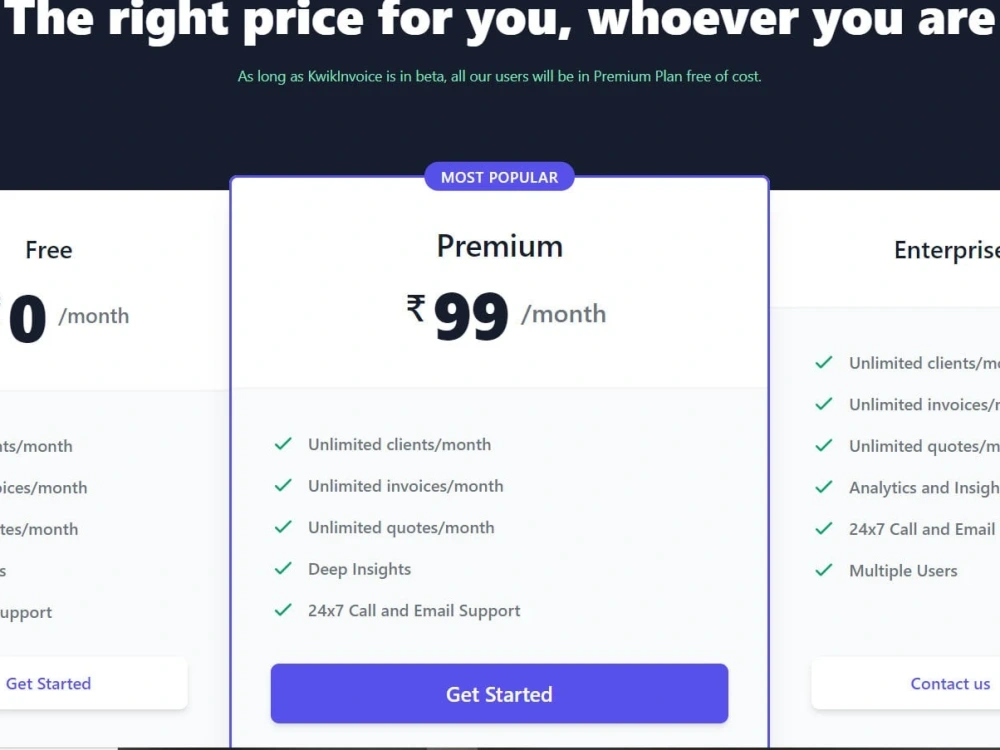The image size is (1000, 750).
Task: Click the green beta notice text
Action: (x=499, y=77)
